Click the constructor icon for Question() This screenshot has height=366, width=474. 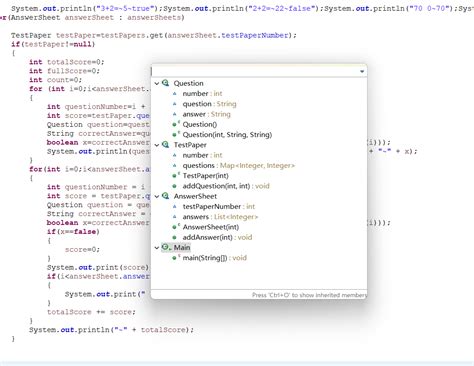click(175, 124)
